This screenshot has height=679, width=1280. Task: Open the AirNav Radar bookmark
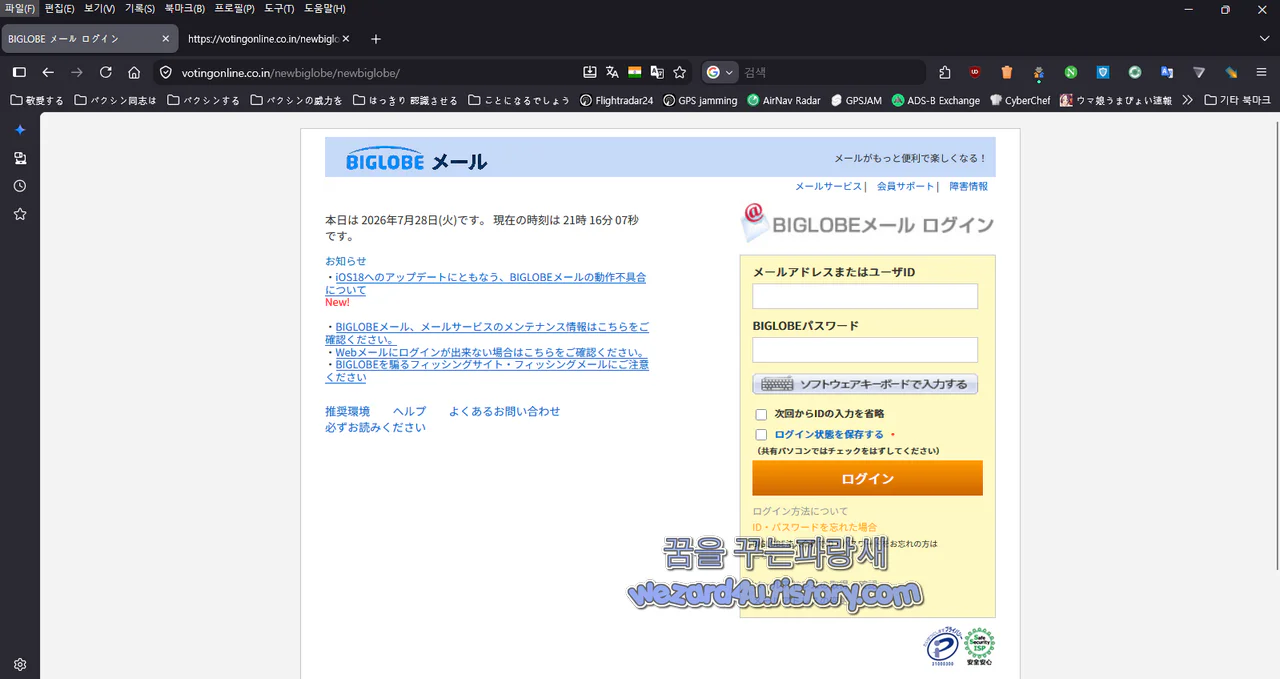[783, 100]
